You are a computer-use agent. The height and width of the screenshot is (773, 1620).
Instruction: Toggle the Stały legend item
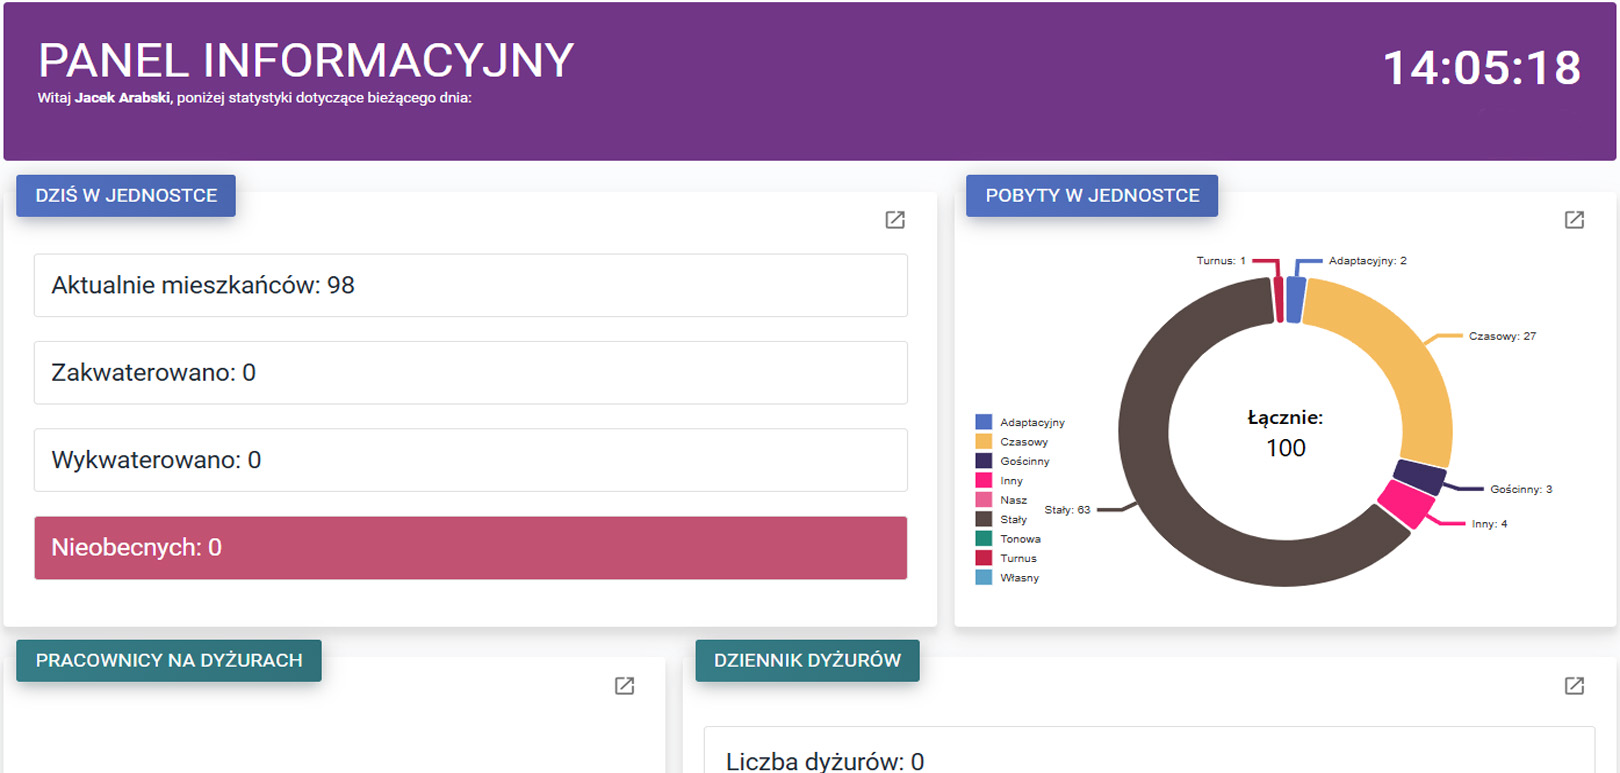[1013, 520]
